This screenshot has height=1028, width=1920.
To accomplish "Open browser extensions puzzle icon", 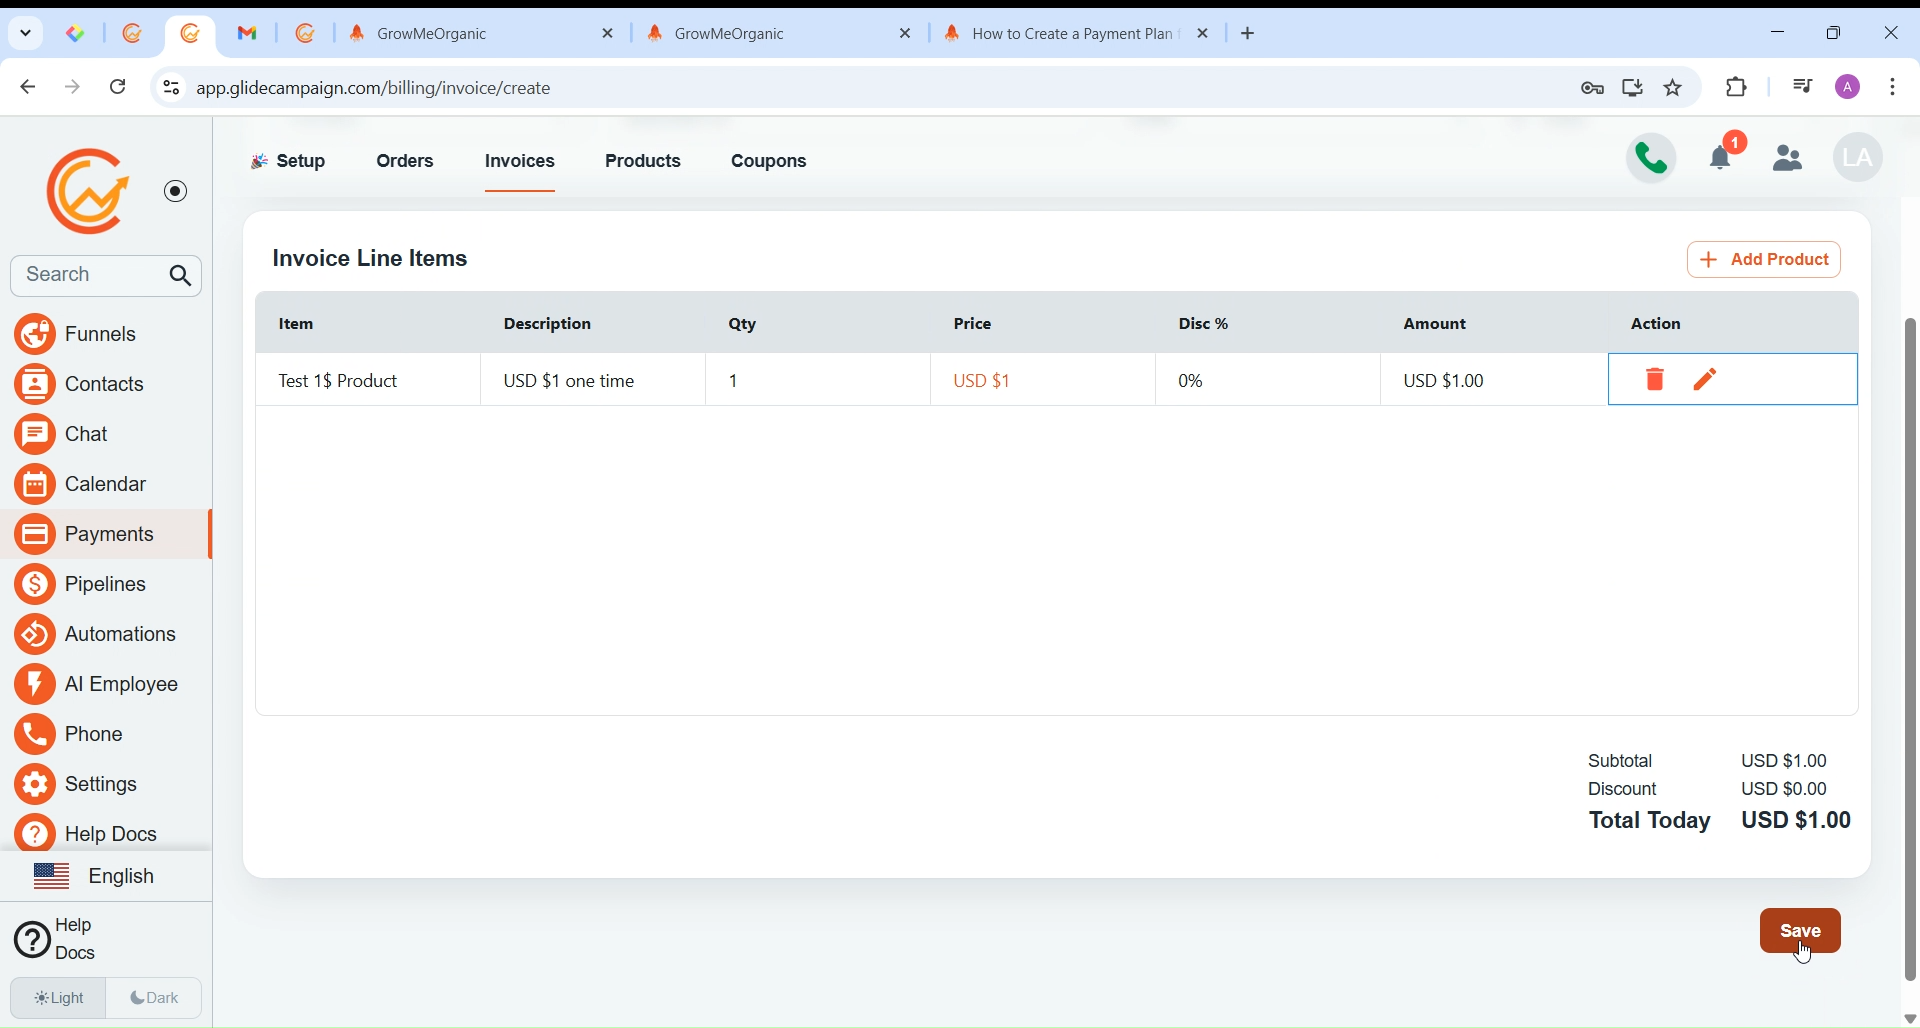I will 1738,88.
